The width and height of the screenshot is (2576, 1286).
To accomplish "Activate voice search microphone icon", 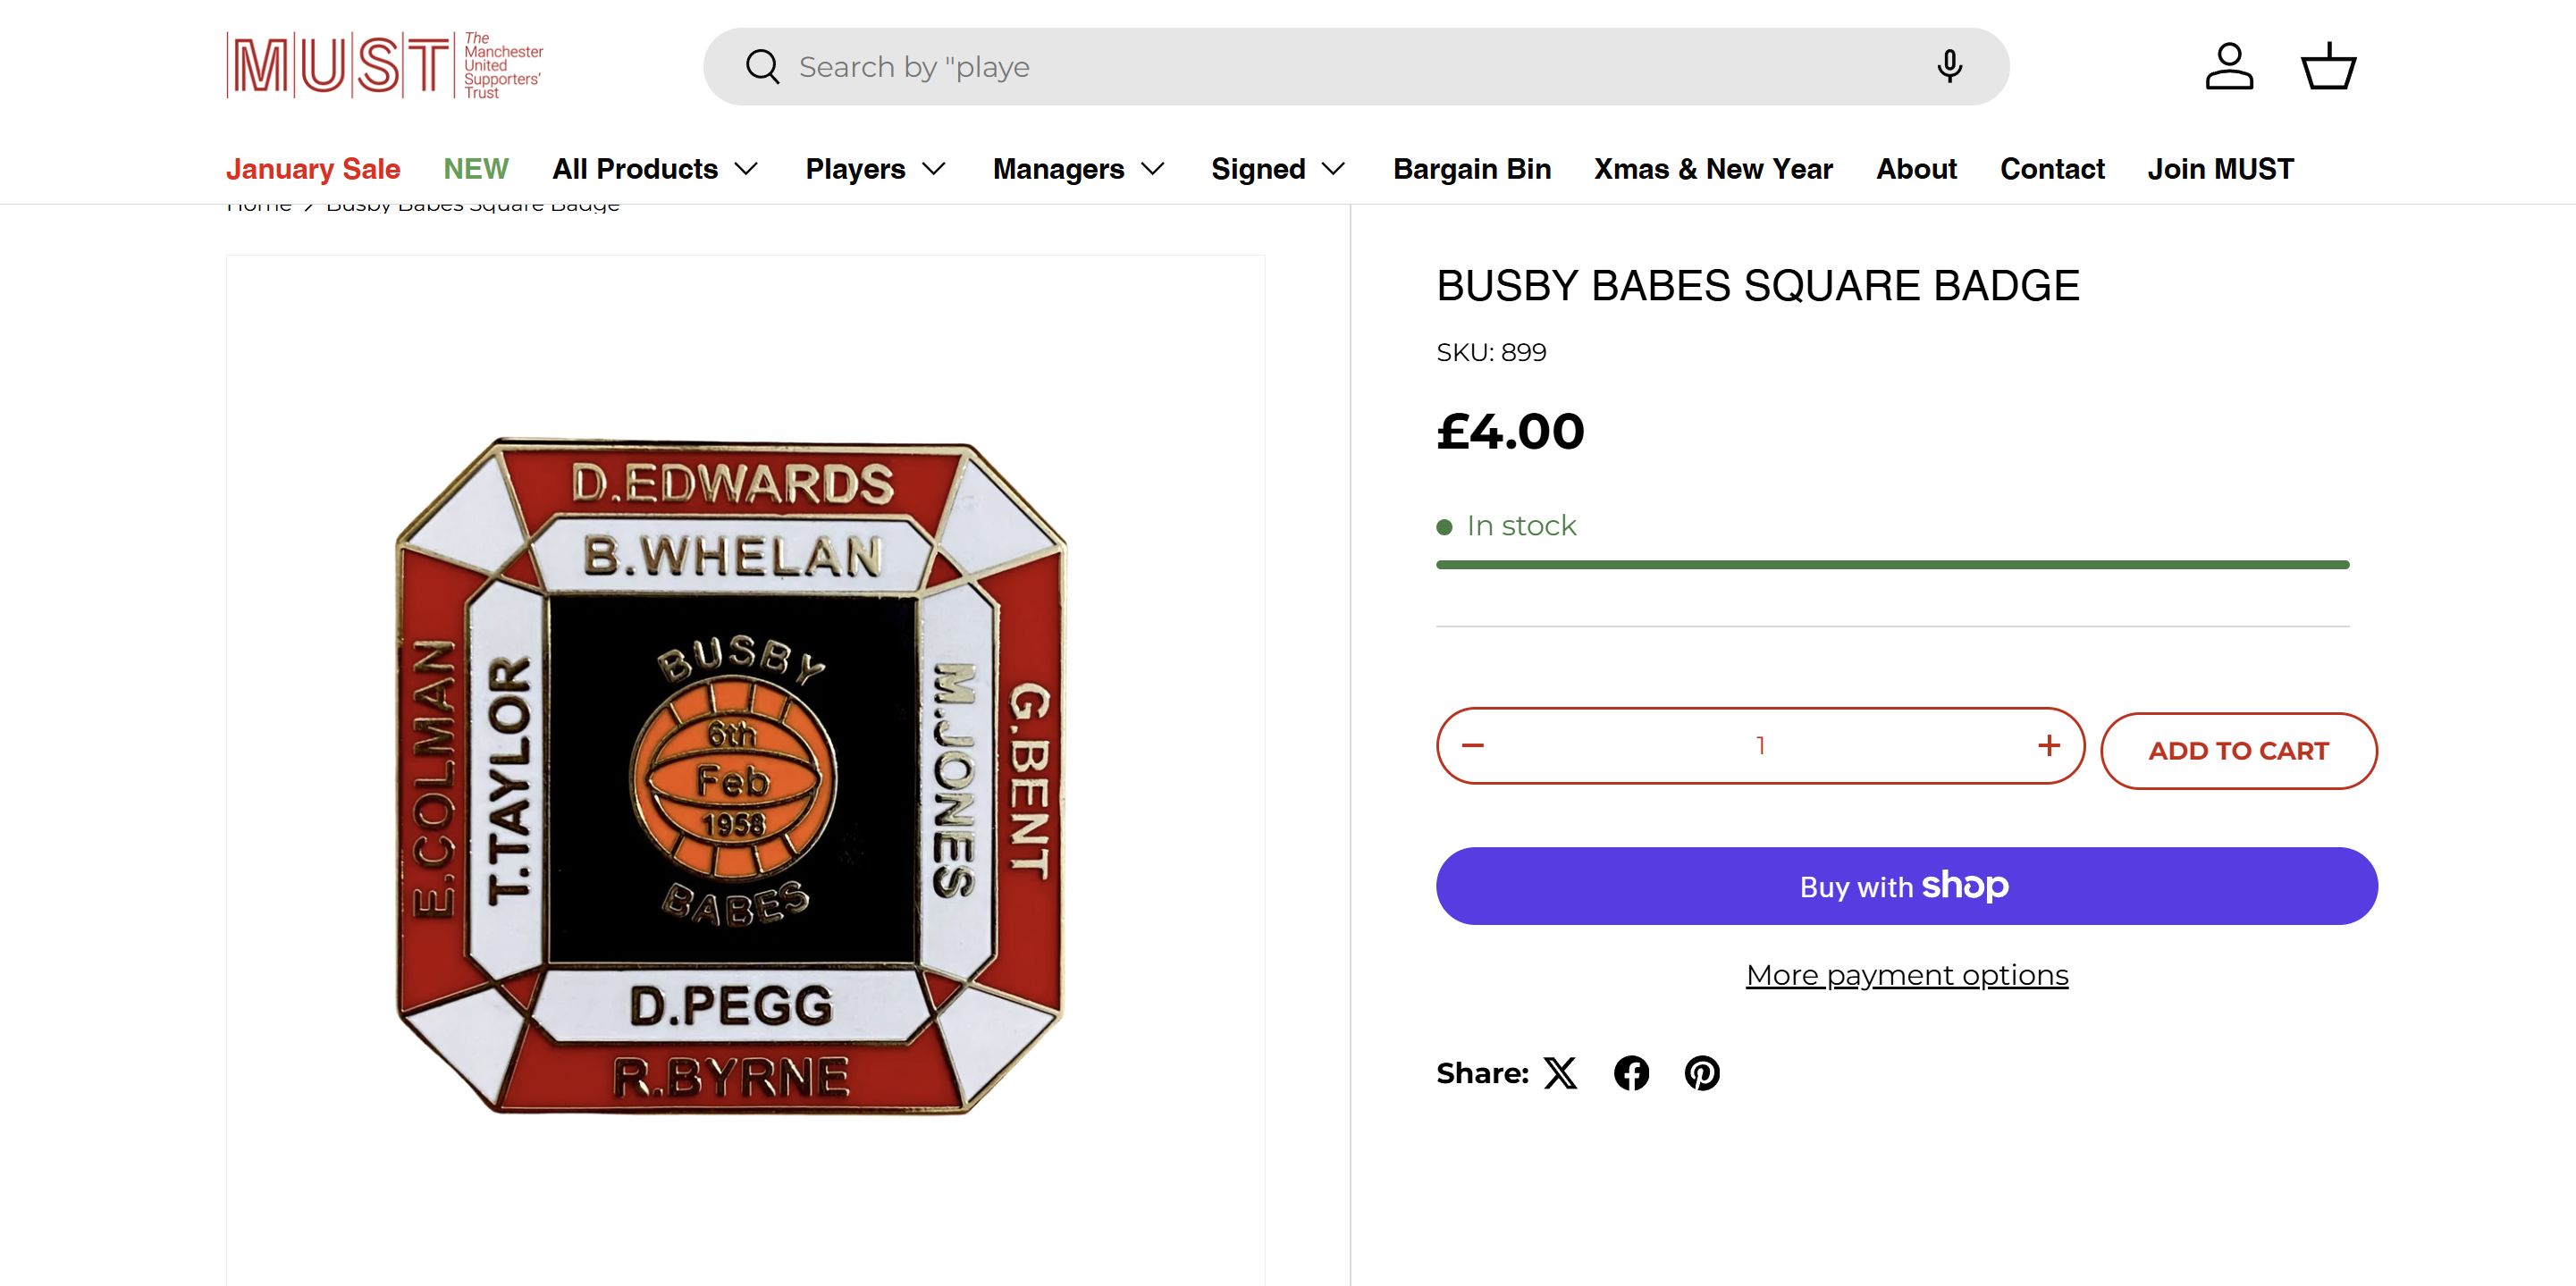I will pyautogui.click(x=1949, y=67).
